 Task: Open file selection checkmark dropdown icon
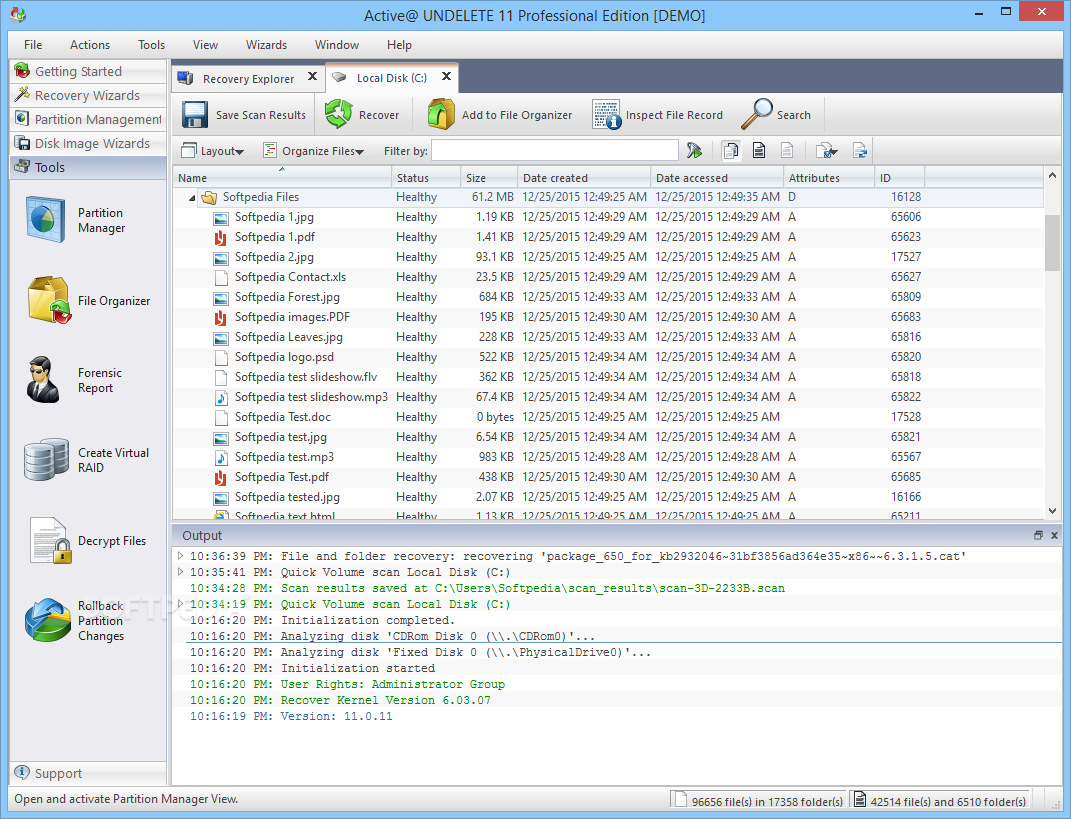click(826, 150)
